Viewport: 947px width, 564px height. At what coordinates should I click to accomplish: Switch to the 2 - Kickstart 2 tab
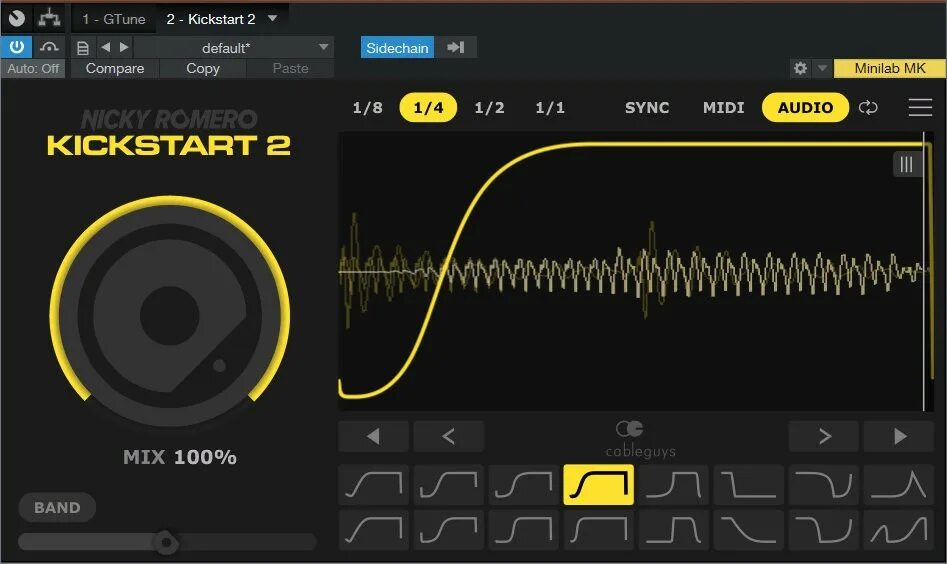click(211, 19)
